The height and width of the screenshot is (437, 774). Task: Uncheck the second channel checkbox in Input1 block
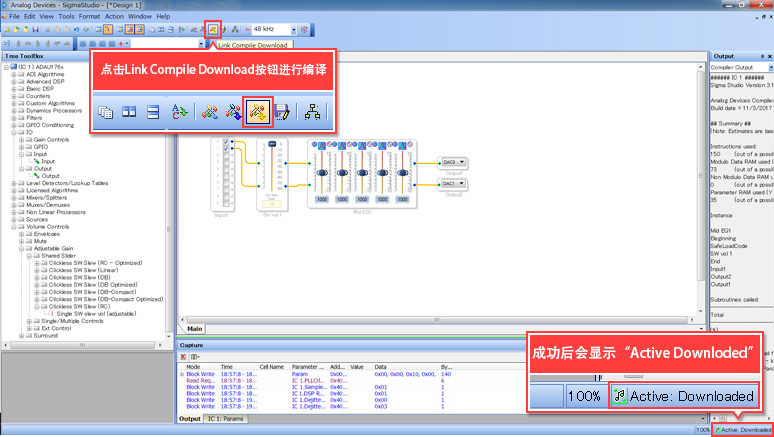coord(226,149)
